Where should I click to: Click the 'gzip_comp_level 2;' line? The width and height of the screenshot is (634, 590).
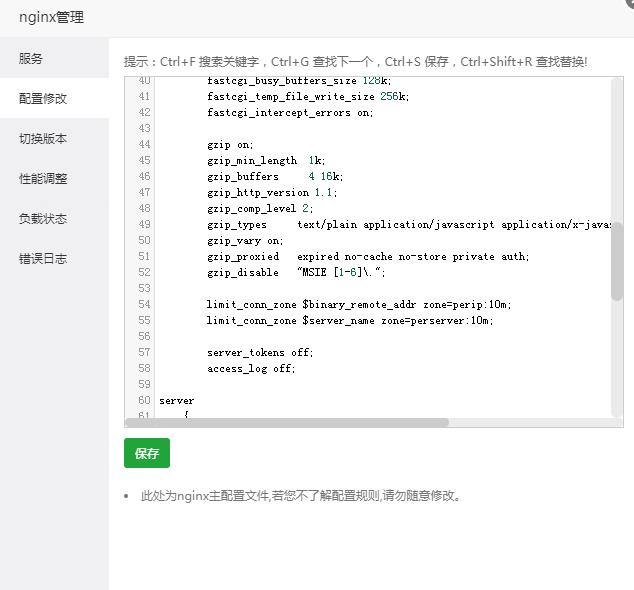pyautogui.click(x=260, y=209)
